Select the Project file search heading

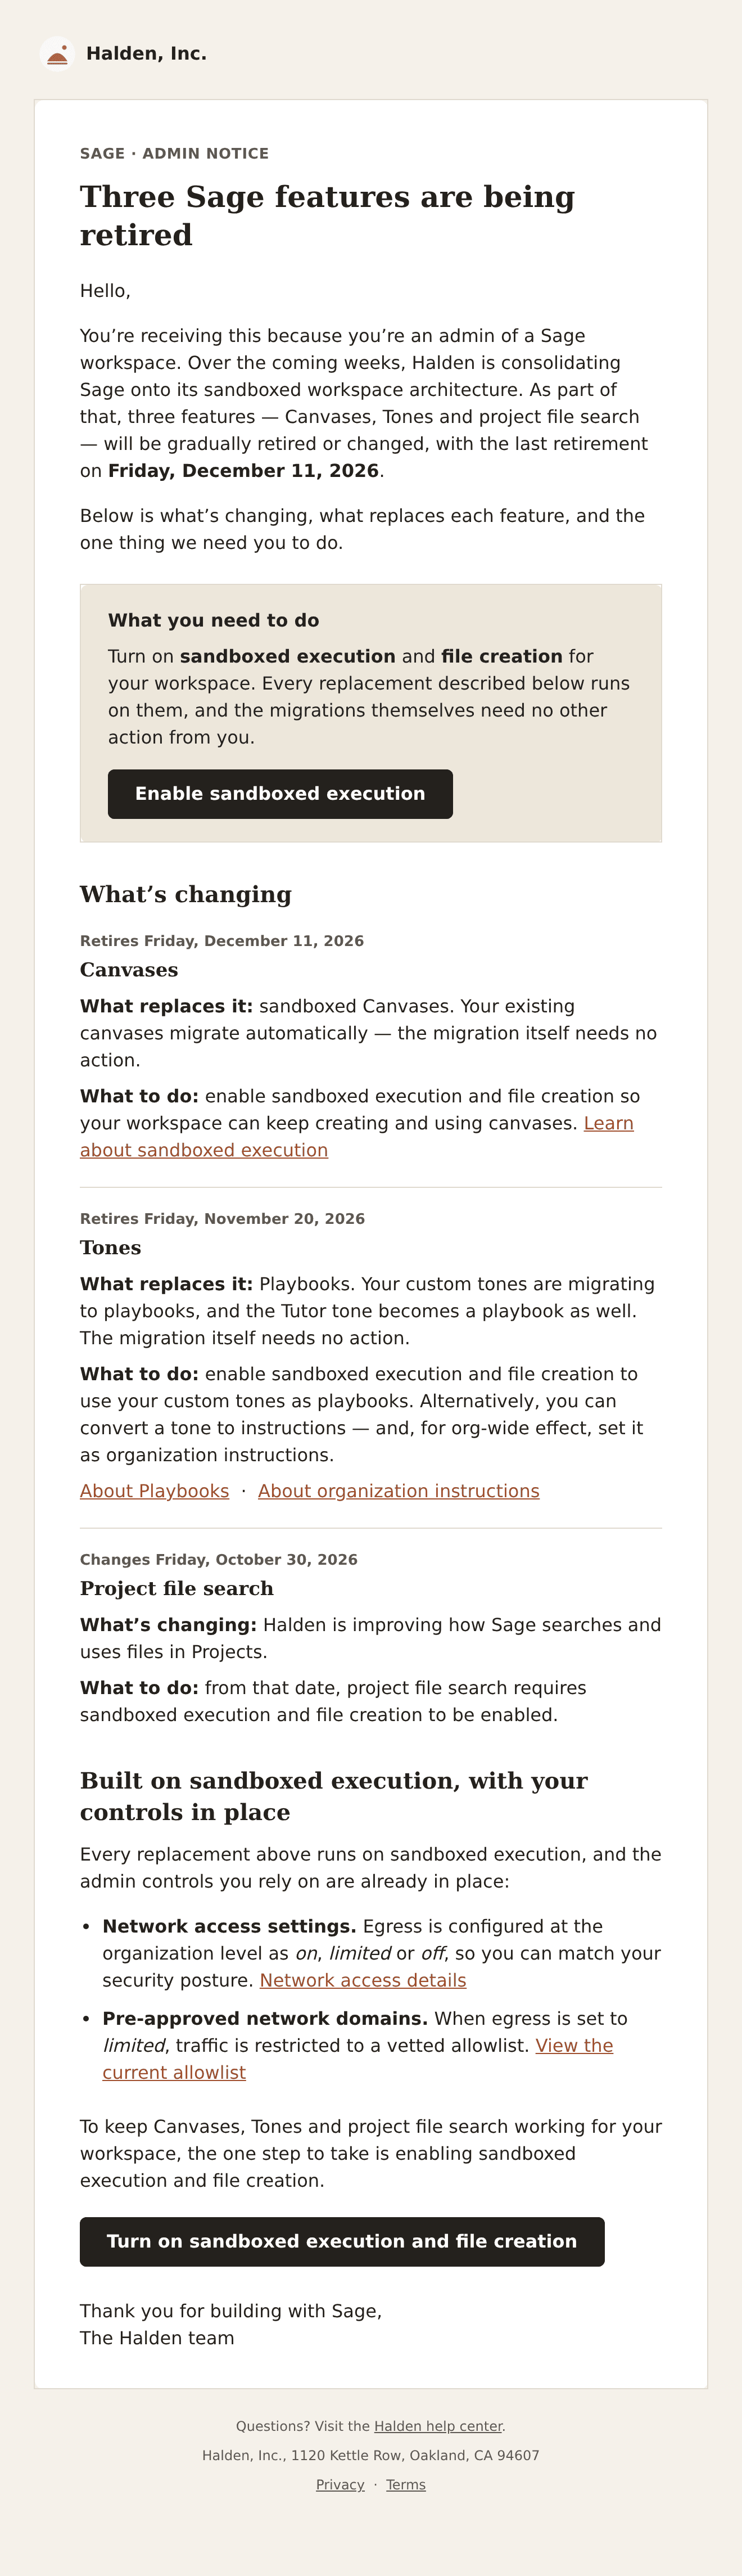(x=177, y=1588)
